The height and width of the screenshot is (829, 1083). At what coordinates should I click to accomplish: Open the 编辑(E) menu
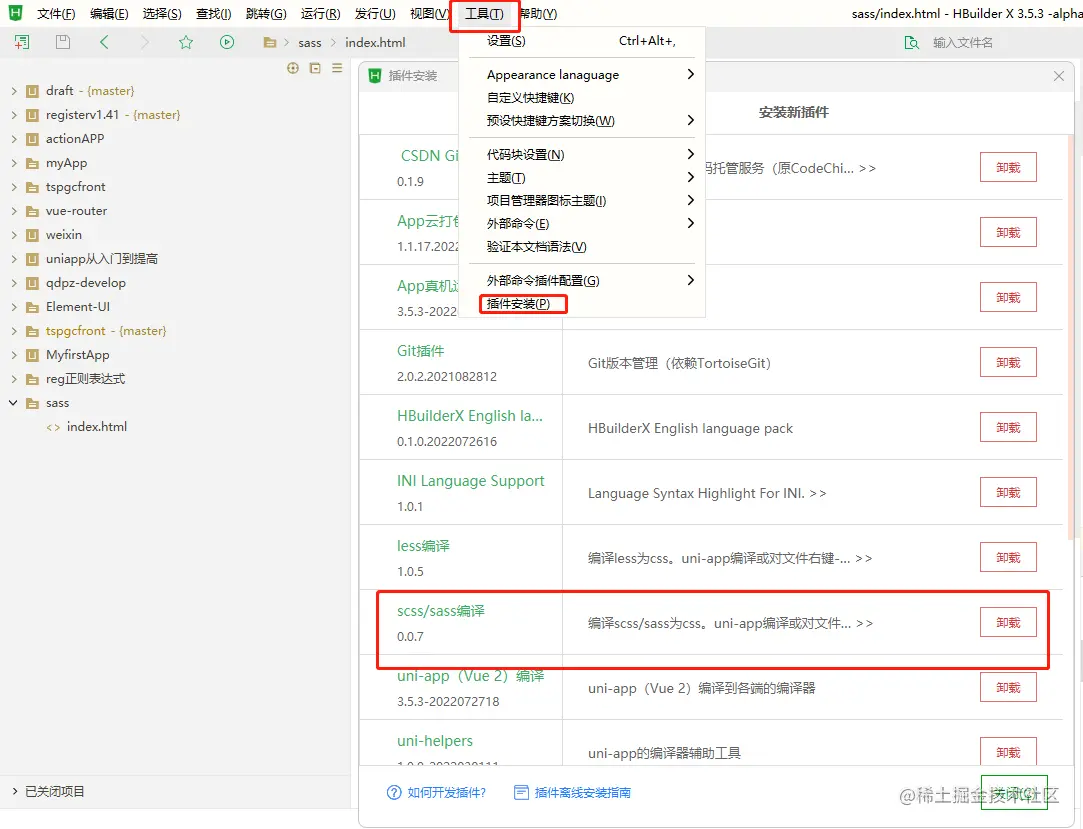109,14
